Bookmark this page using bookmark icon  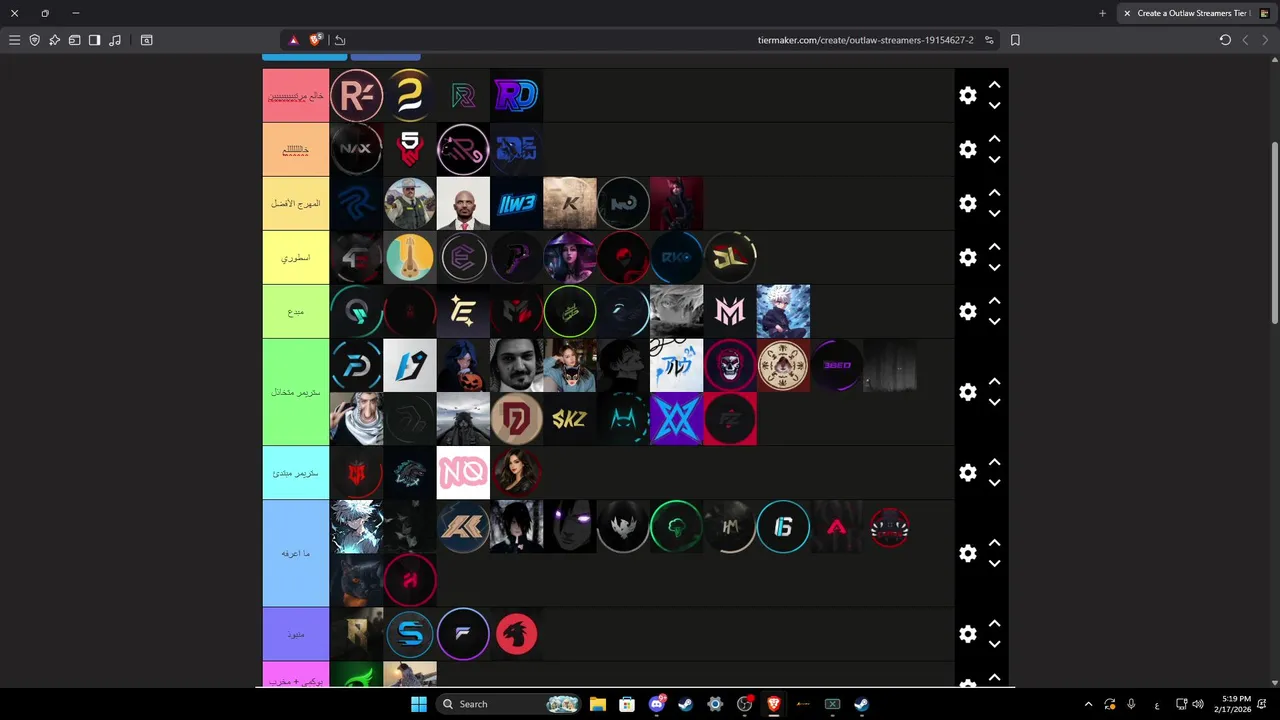tap(1015, 40)
